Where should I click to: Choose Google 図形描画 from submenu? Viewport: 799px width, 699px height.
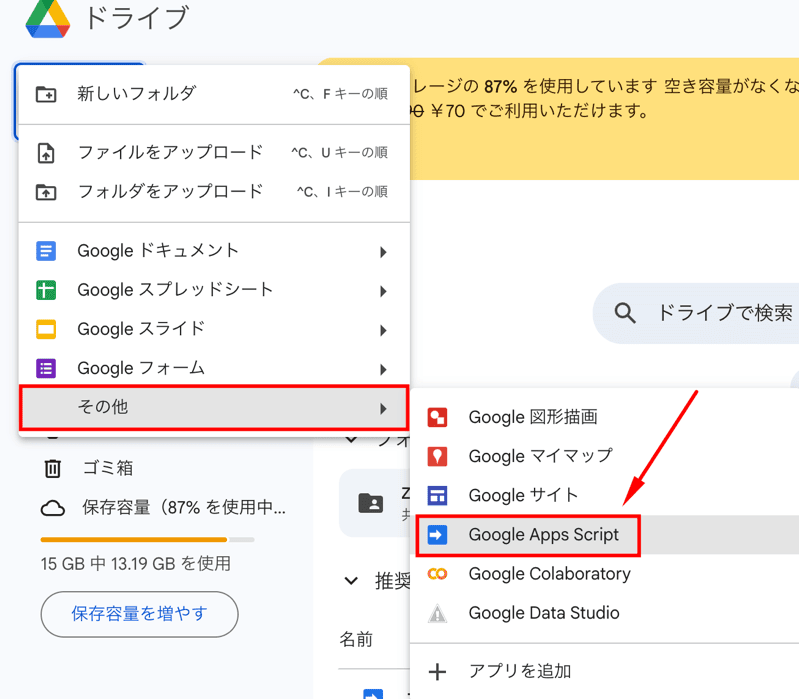coord(606,417)
